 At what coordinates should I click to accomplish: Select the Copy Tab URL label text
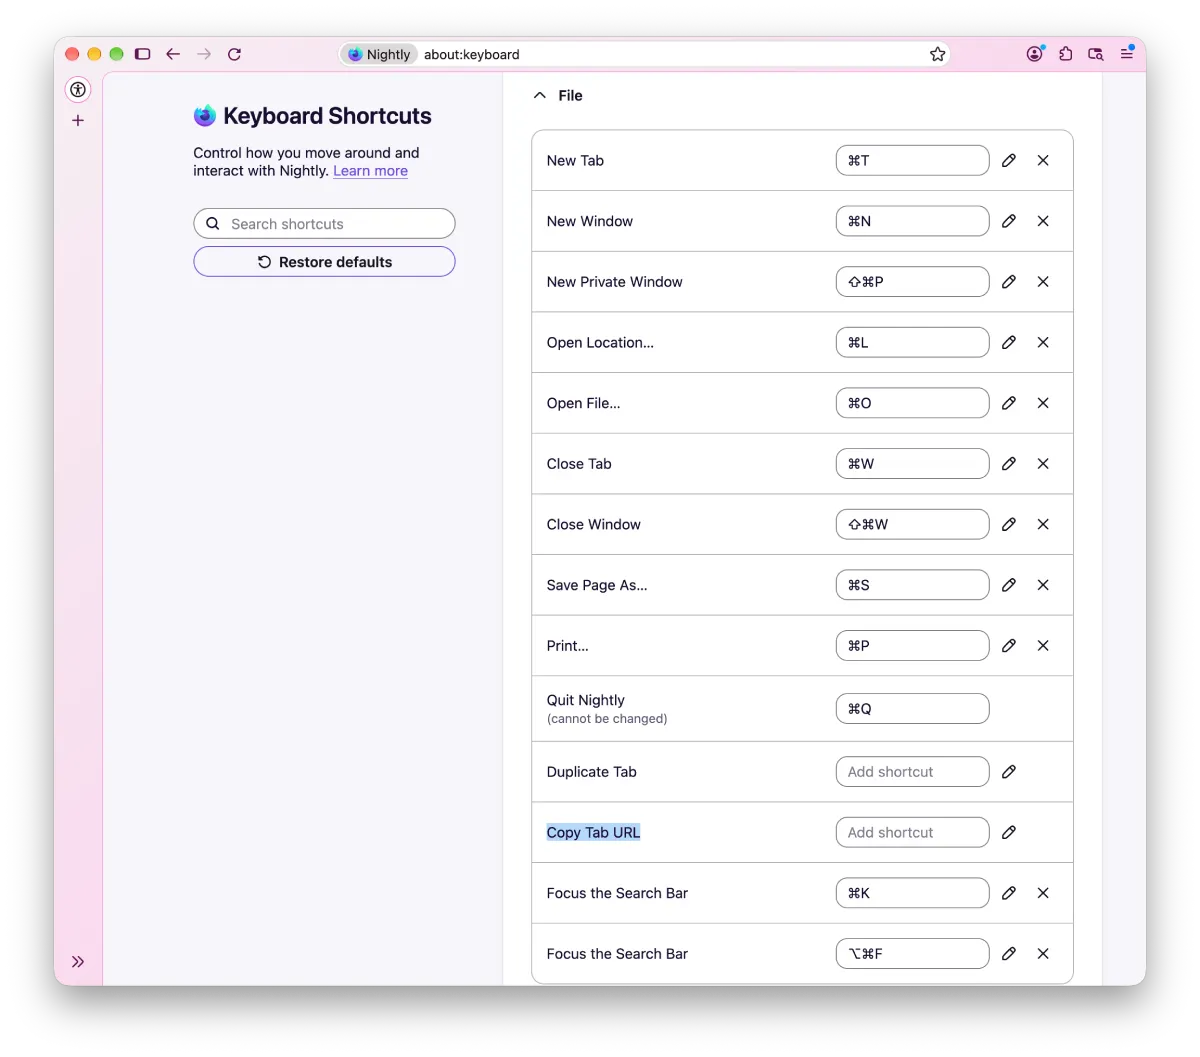593,832
